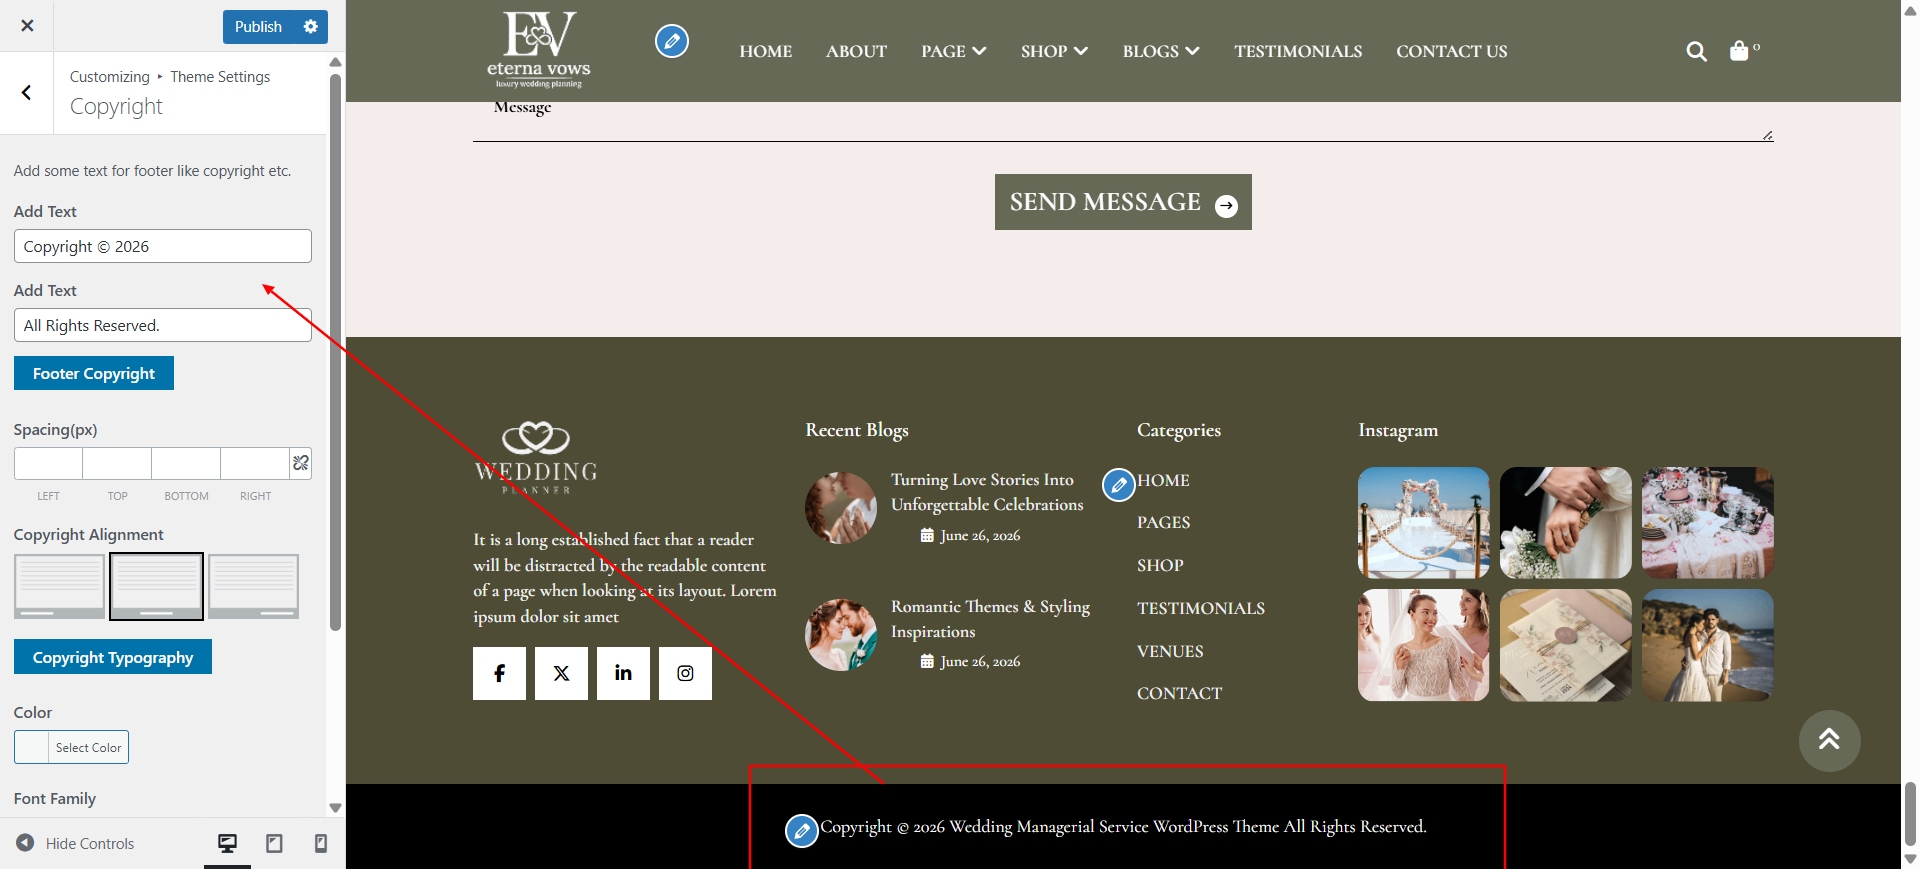Image resolution: width=1920 pixels, height=869 pixels.
Task: Open the wedding invitation card Instagram thumbnail
Action: [1565, 645]
